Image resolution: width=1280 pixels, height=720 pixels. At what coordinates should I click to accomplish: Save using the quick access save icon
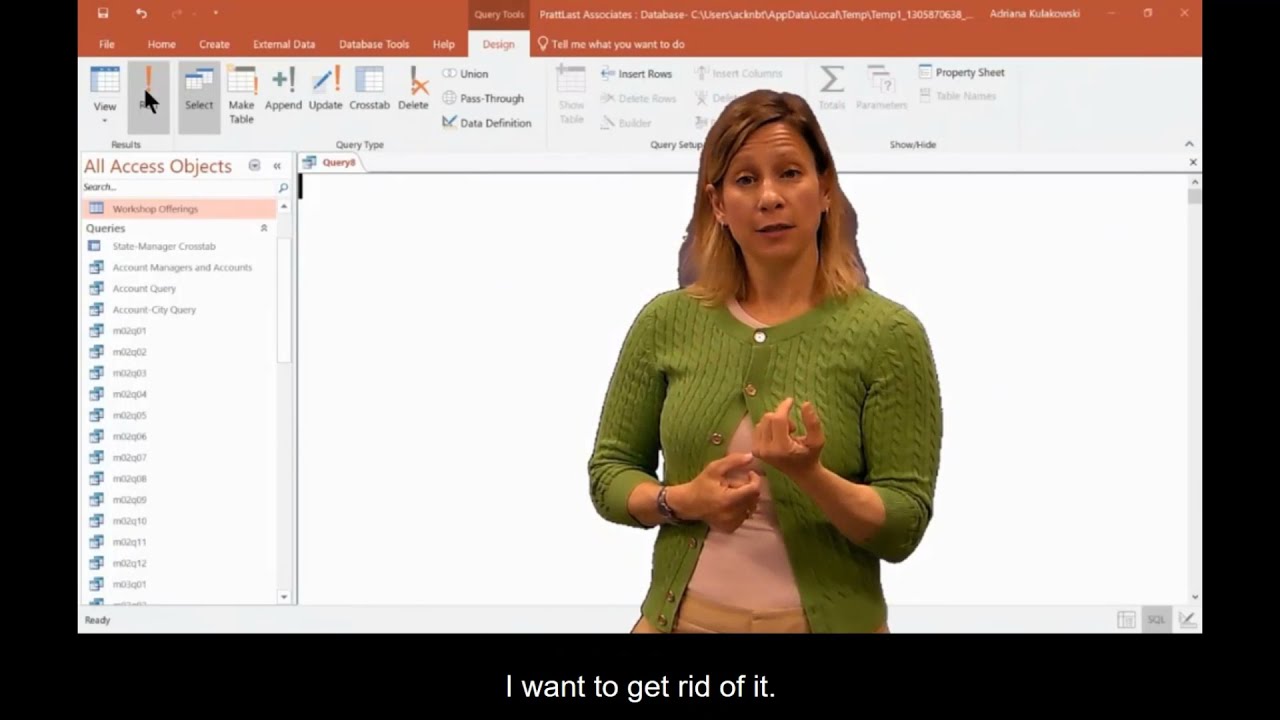pos(103,14)
